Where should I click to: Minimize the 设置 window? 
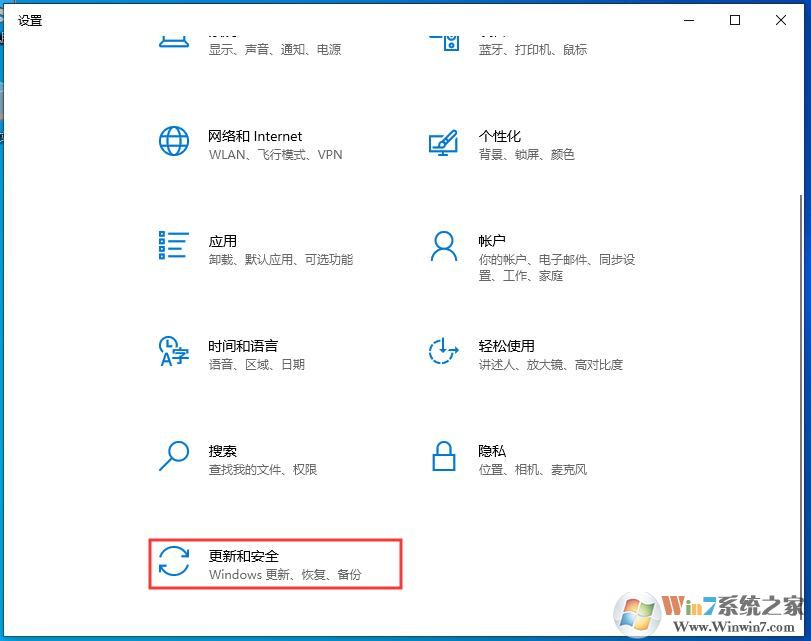[x=688, y=20]
